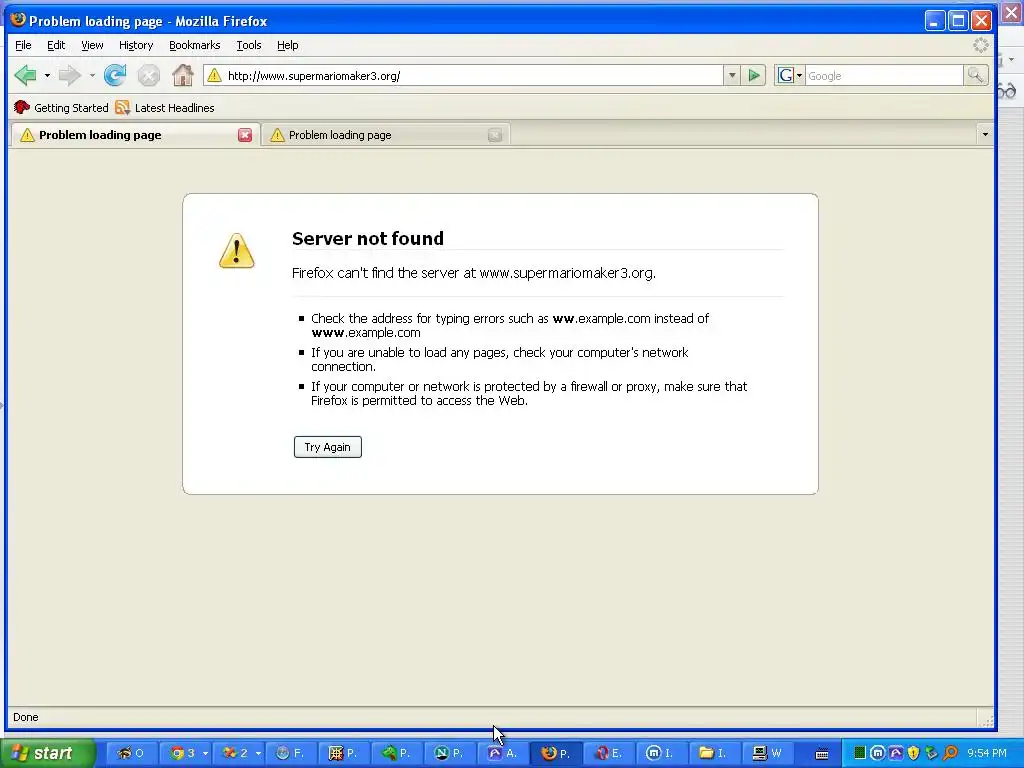1024x768 pixels.
Task: Open the green-arrow-icon taskbar item labeled P.
Action: [398, 754]
